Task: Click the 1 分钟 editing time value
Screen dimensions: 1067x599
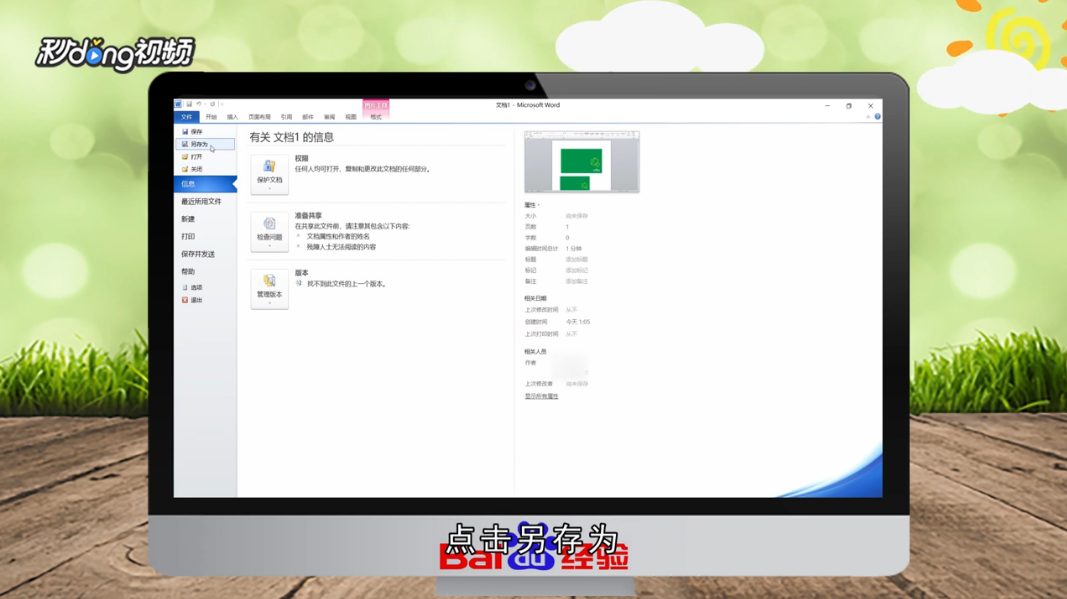Action: pos(574,248)
